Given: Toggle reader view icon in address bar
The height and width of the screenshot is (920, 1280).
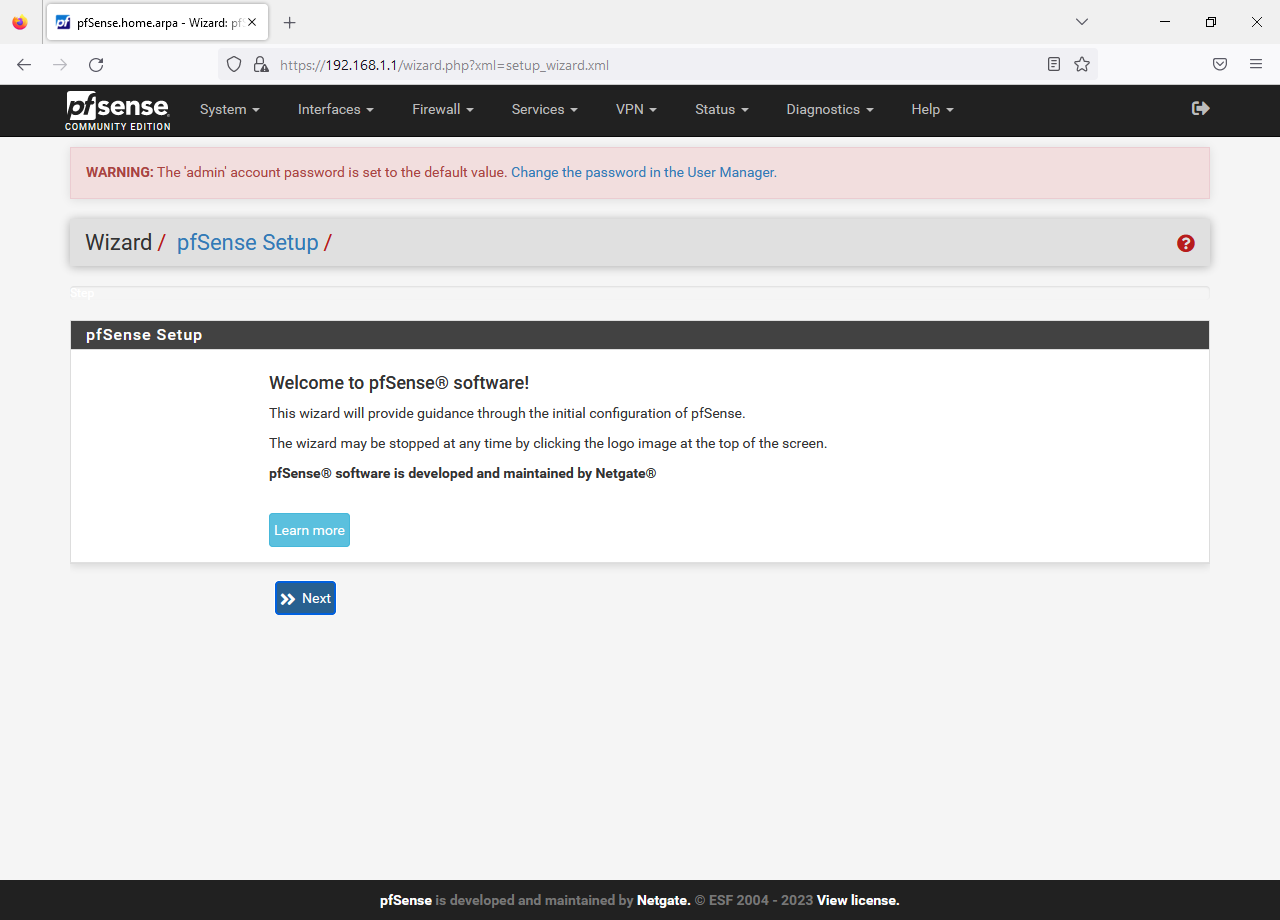Looking at the screenshot, I should 1054,64.
